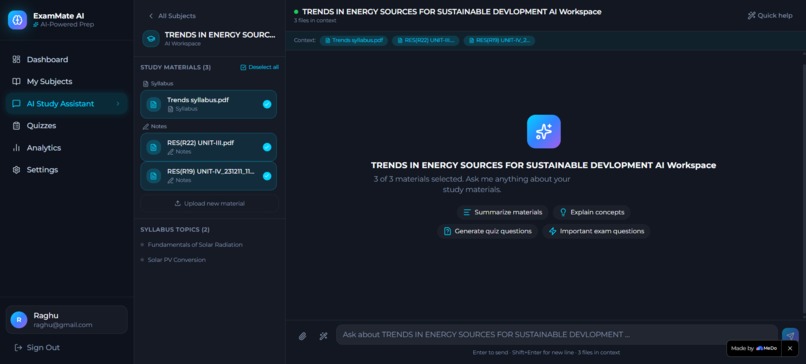The image size is (806, 364).
Task: Uncheck RES(R19) UNIT-IV material
Action: coord(267,176)
